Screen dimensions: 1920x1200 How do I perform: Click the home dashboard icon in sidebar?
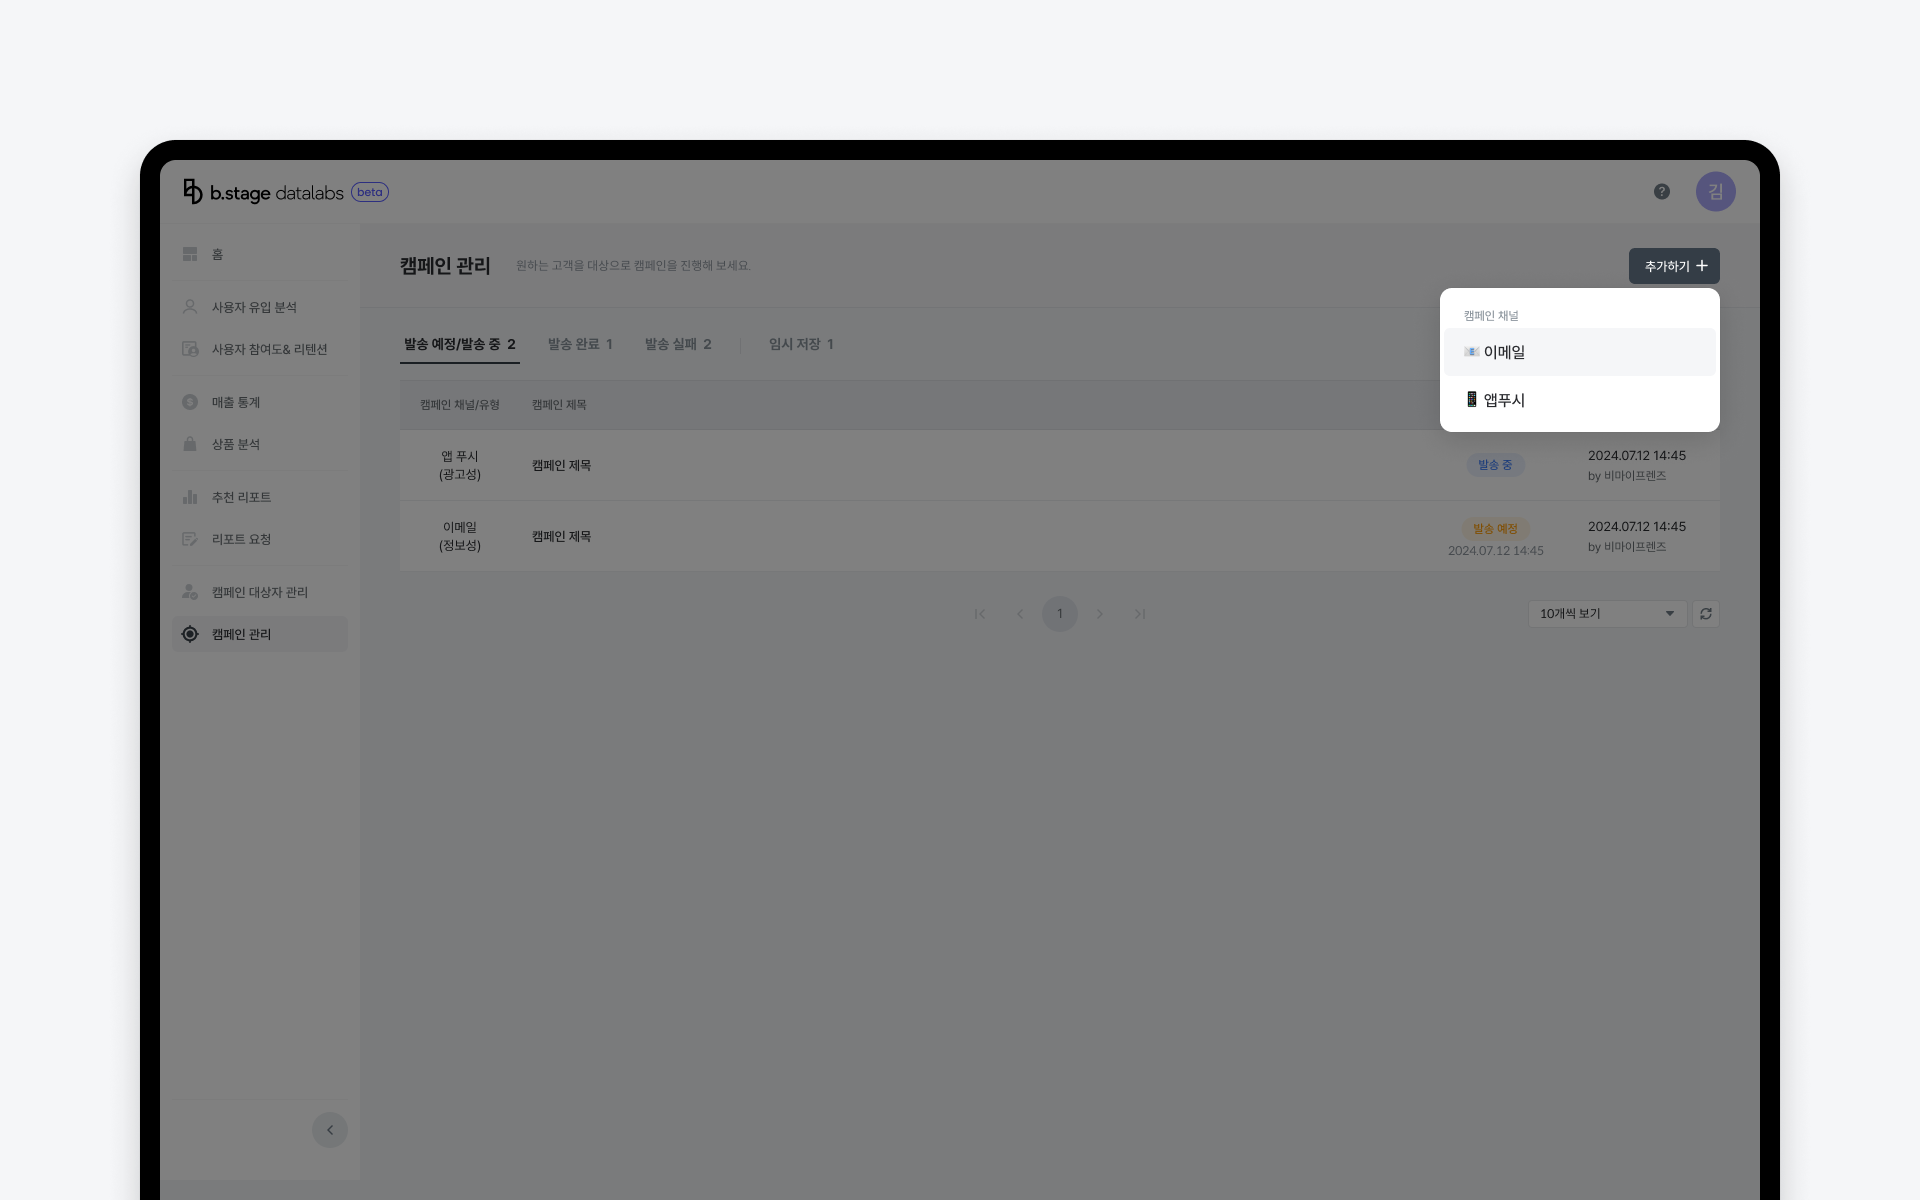click(x=190, y=254)
